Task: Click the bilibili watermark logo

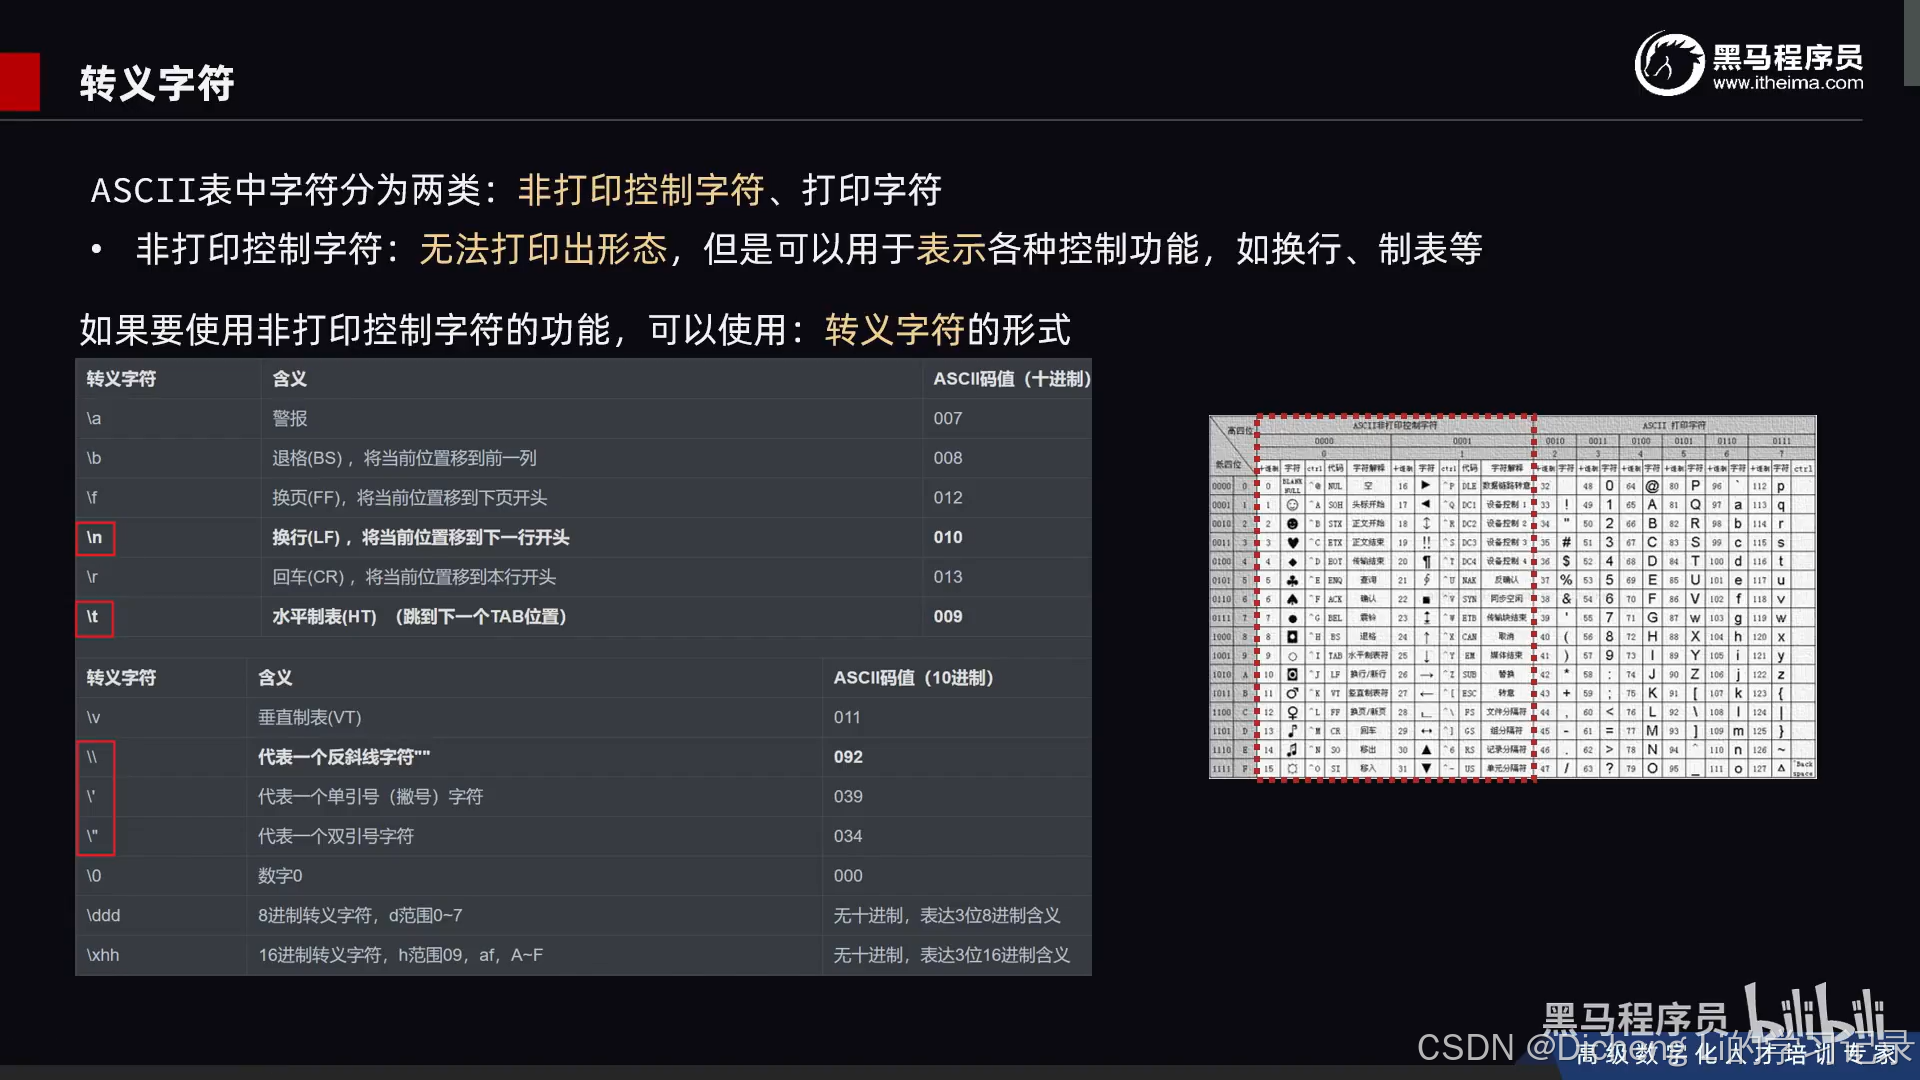Action: (1812, 1012)
